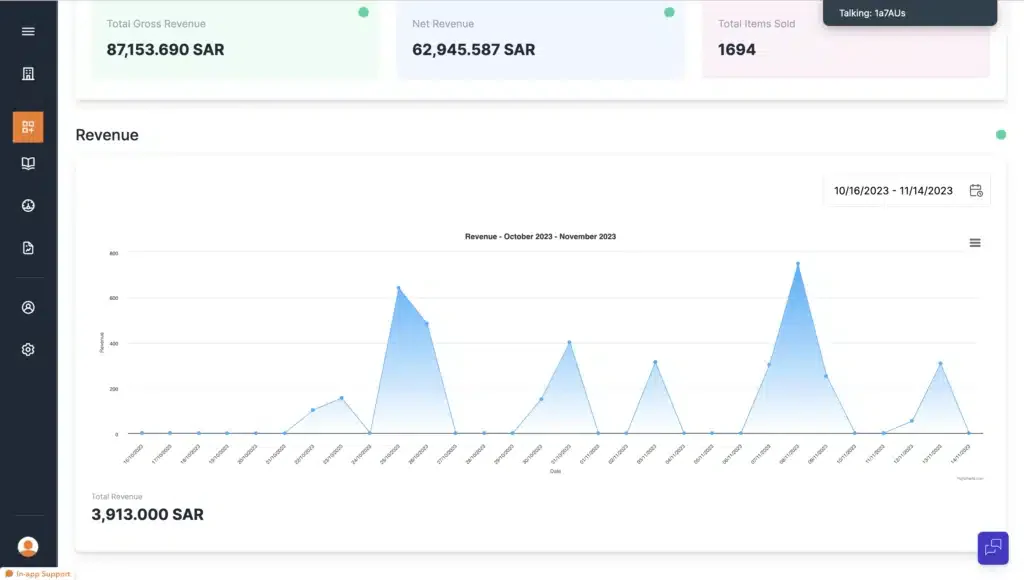
Task: Open the settings gear icon
Action: (28, 349)
